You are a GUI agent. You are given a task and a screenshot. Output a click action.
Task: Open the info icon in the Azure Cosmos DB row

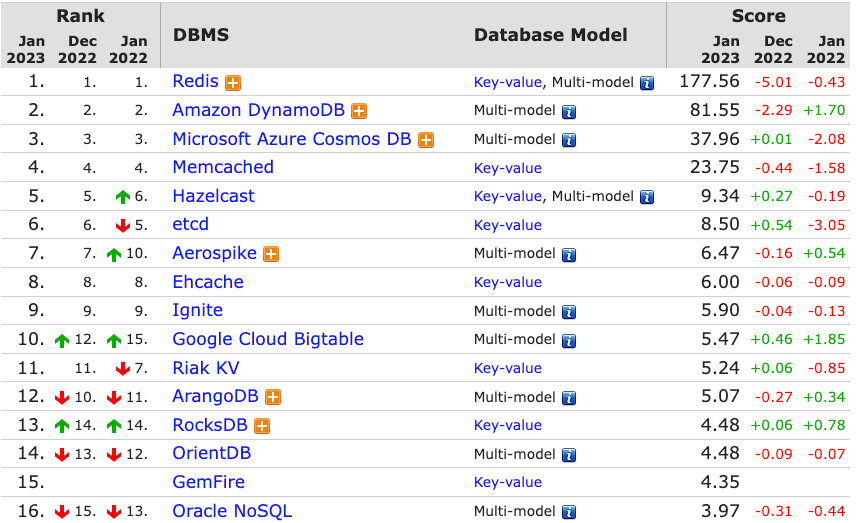(x=569, y=140)
